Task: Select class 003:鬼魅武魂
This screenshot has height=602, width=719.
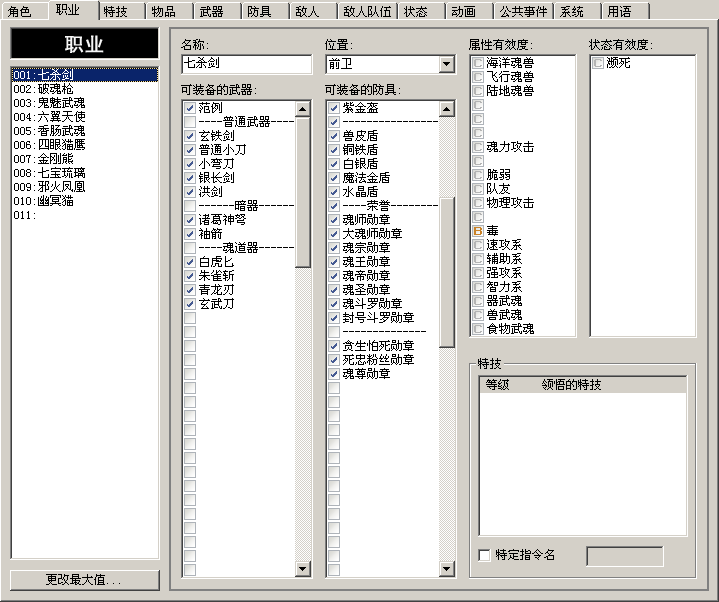Action: pyautogui.click(x=85, y=103)
